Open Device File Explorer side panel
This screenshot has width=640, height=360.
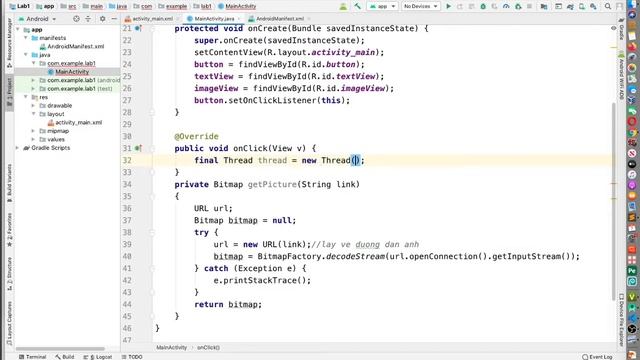pos(621,319)
